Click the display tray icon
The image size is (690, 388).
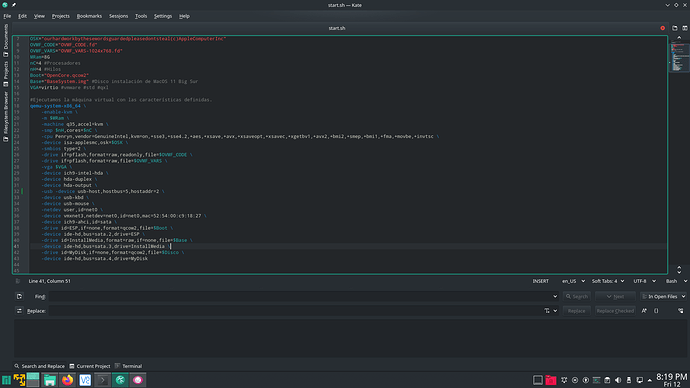coord(639,380)
